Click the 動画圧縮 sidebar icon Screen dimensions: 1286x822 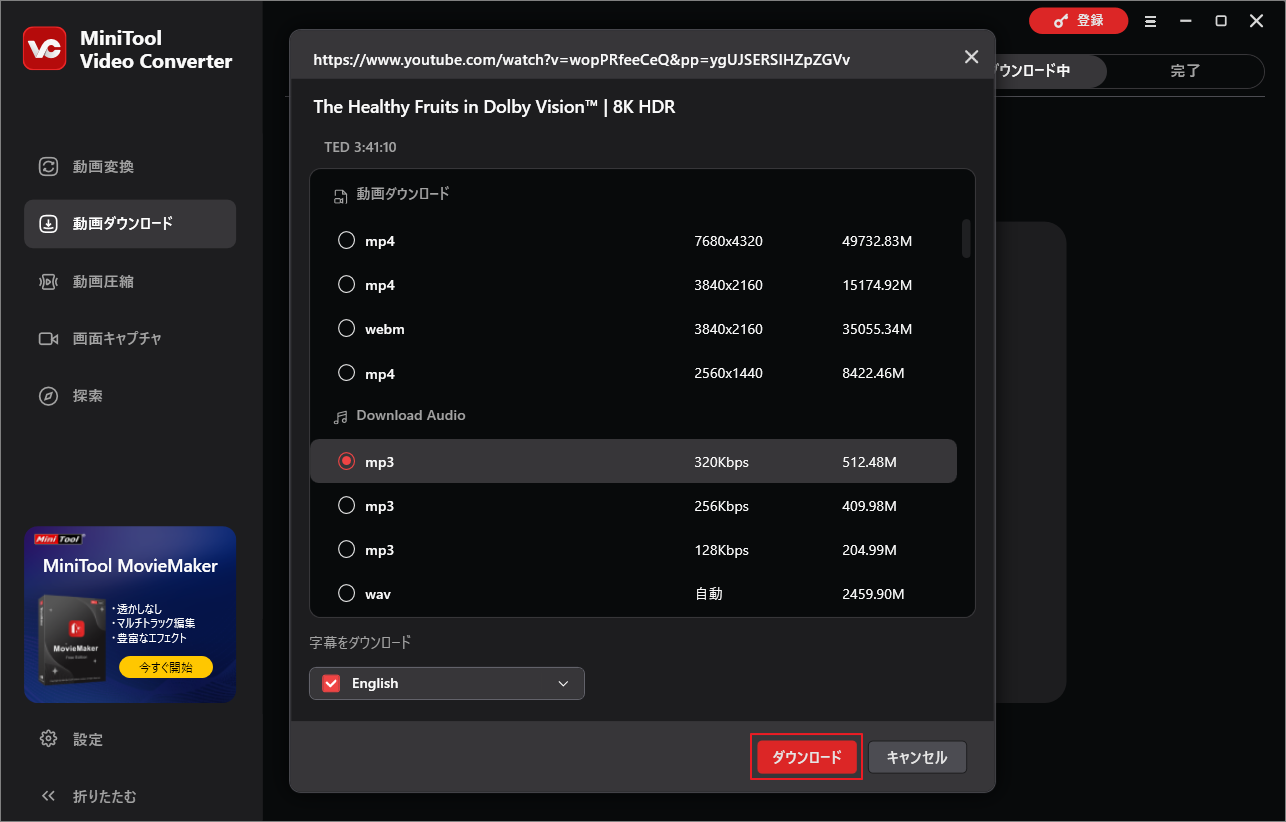[48, 282]
